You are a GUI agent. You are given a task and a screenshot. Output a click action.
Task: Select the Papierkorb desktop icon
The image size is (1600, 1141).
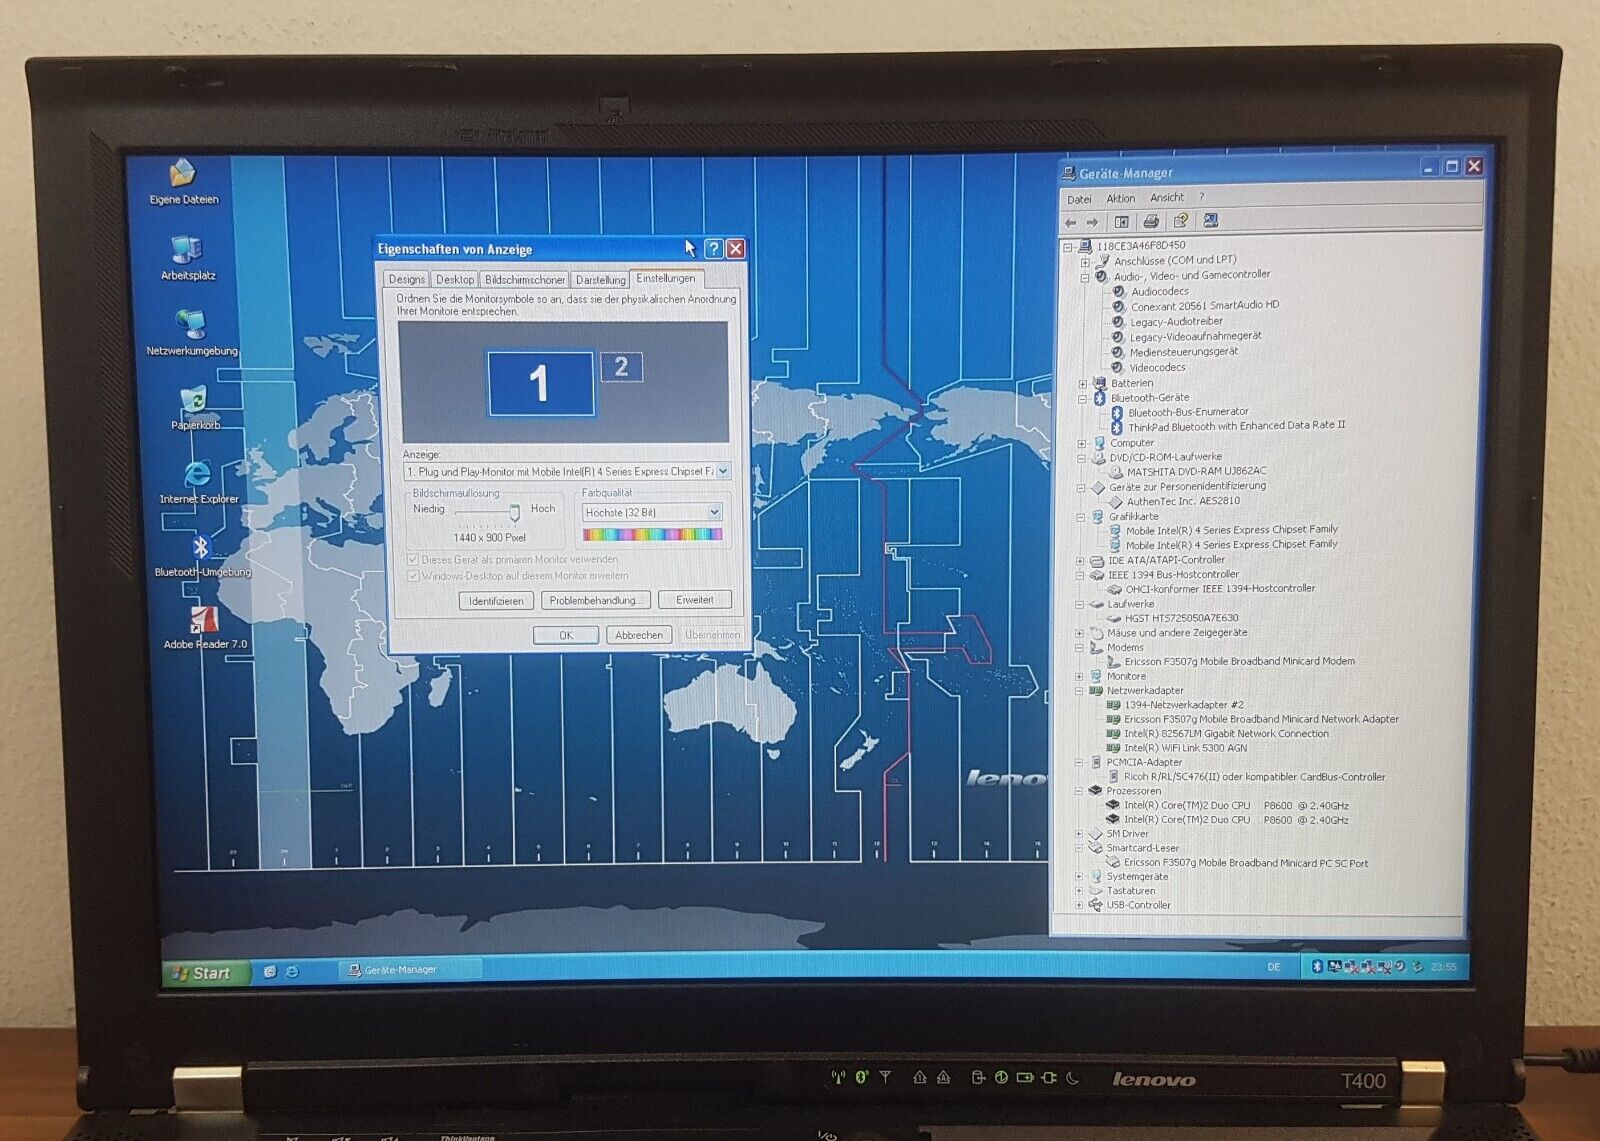coord(195,409)
